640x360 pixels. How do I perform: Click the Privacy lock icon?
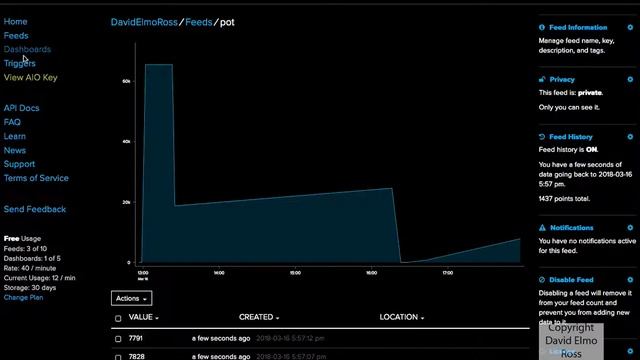(x=542, y=80)
